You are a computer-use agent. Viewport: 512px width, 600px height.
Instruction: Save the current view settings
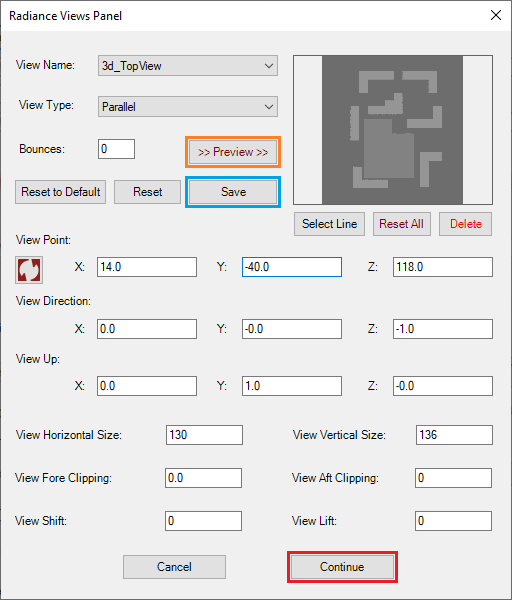click(233, 192)
